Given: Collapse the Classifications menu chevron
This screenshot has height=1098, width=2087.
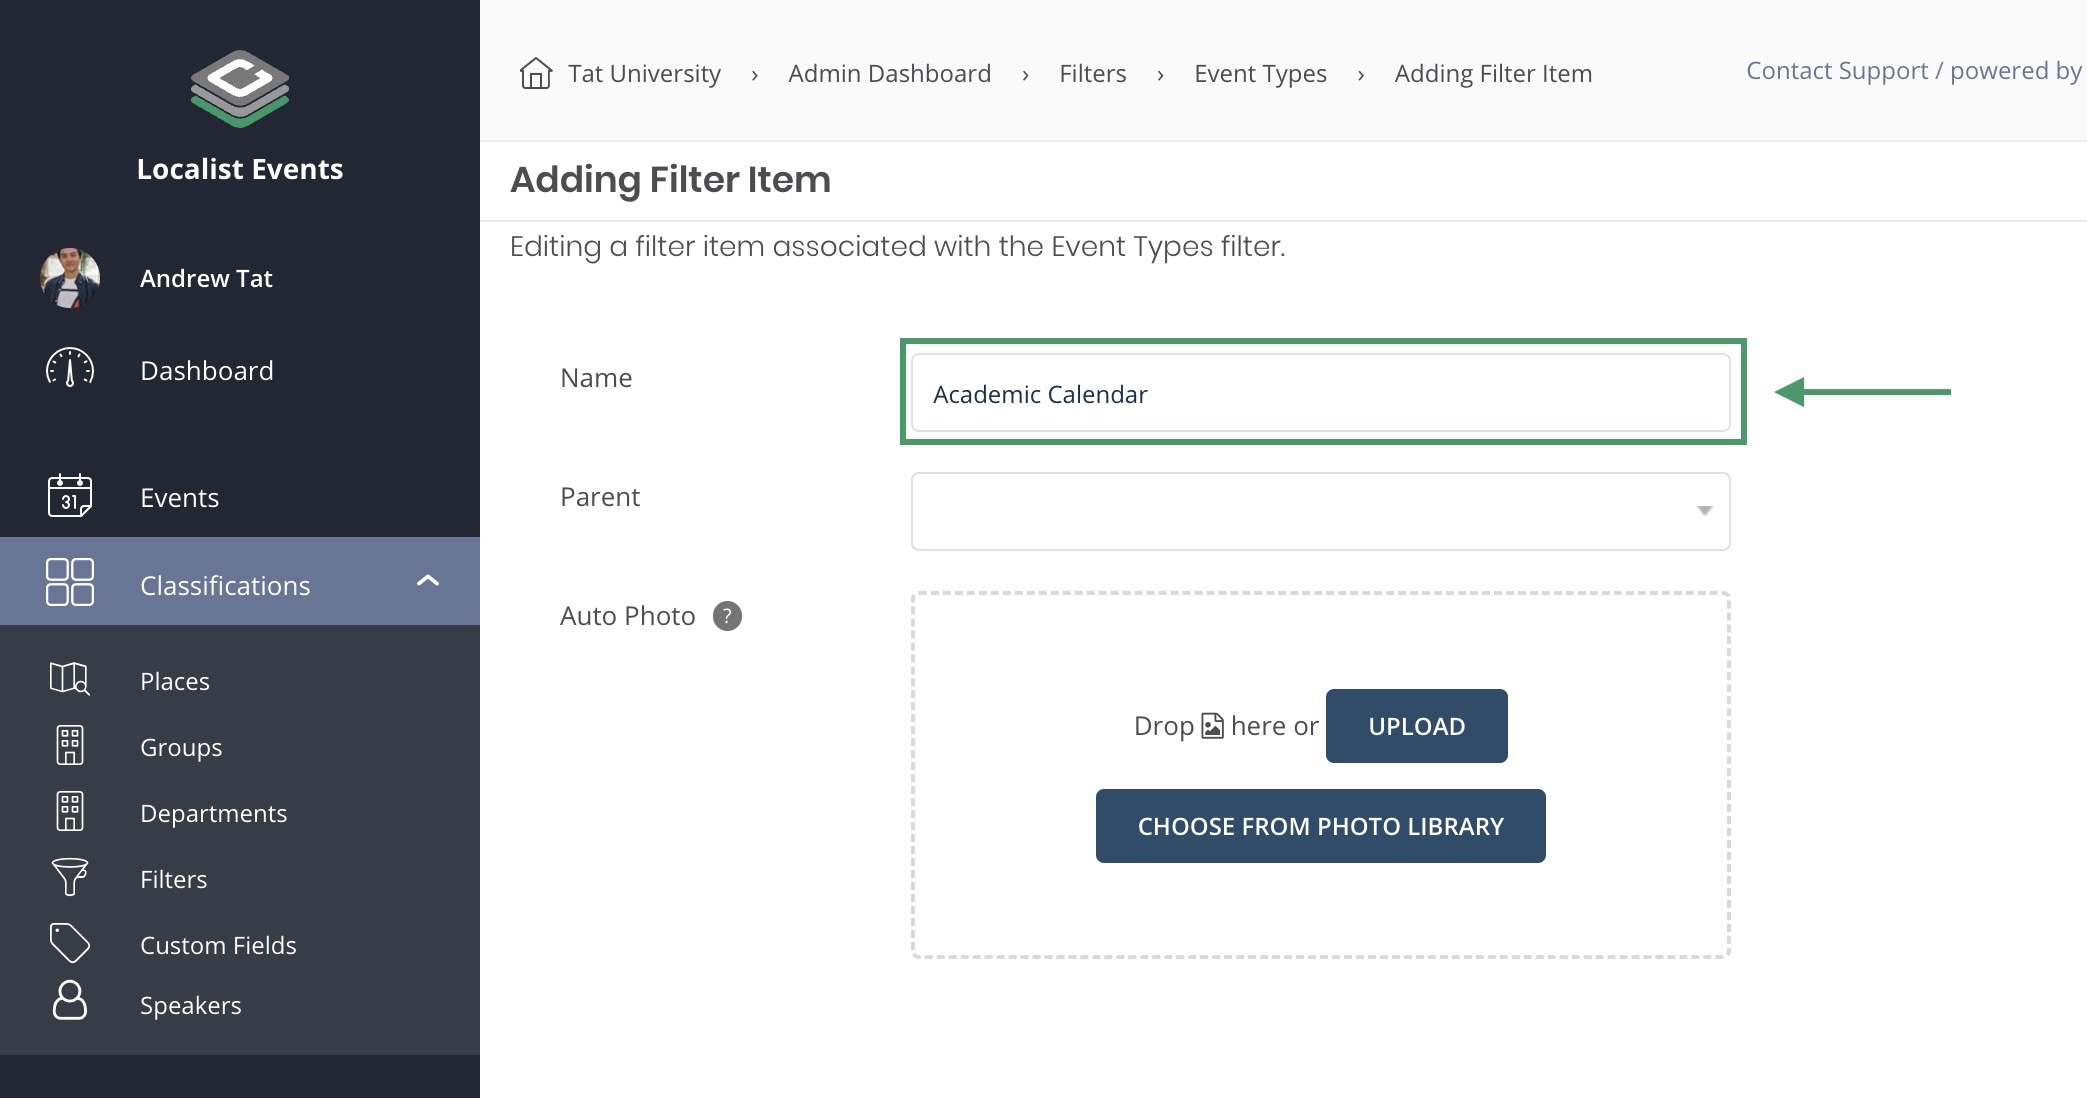Looking at the screenshot, I should click(x=428, y=581).
